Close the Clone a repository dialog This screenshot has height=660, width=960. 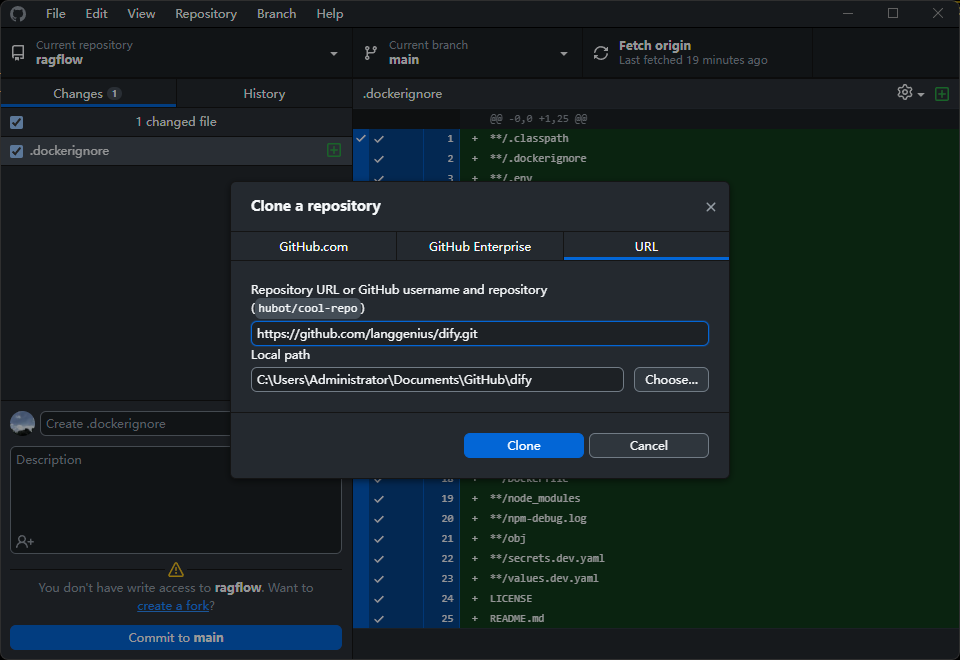(x=710, y=207)
